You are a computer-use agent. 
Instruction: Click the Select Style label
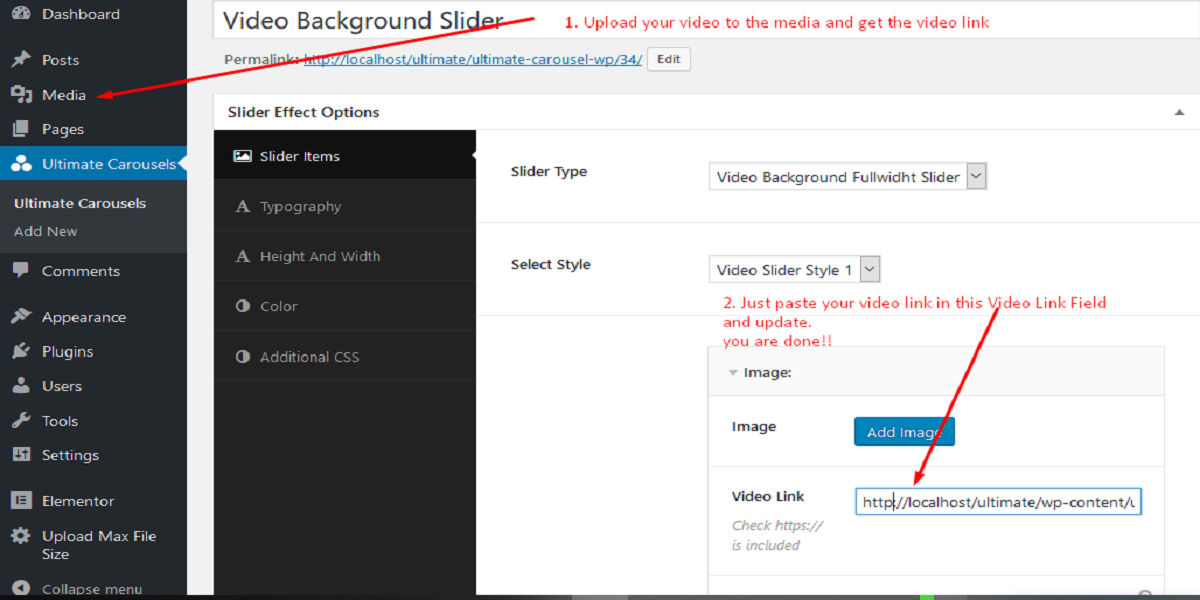(551, 265)
